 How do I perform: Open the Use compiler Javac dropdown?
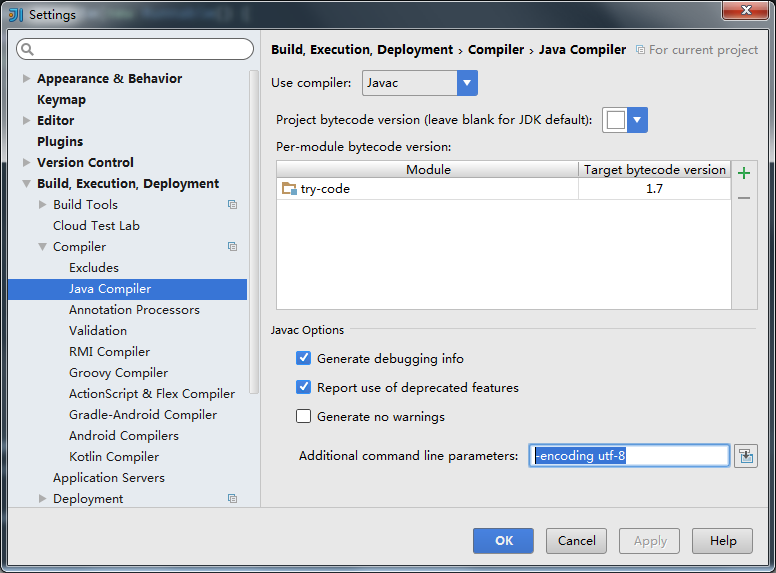pos(467,83)
